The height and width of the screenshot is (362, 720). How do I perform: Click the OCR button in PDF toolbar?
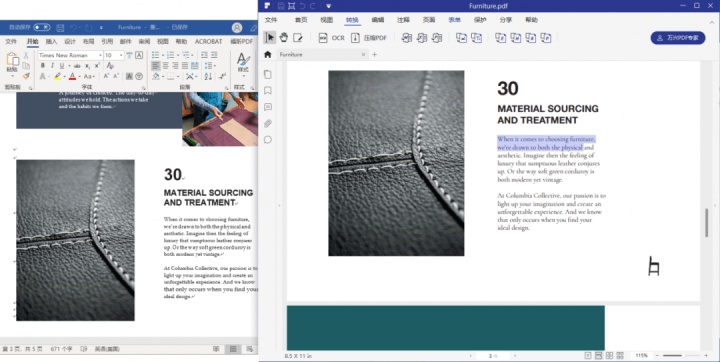click(x=332, y=38)
